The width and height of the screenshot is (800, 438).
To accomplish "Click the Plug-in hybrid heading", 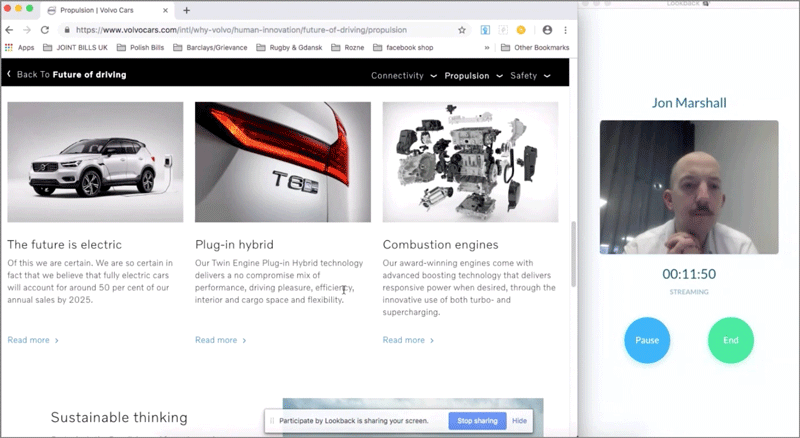I will click(x=234, y=245).
